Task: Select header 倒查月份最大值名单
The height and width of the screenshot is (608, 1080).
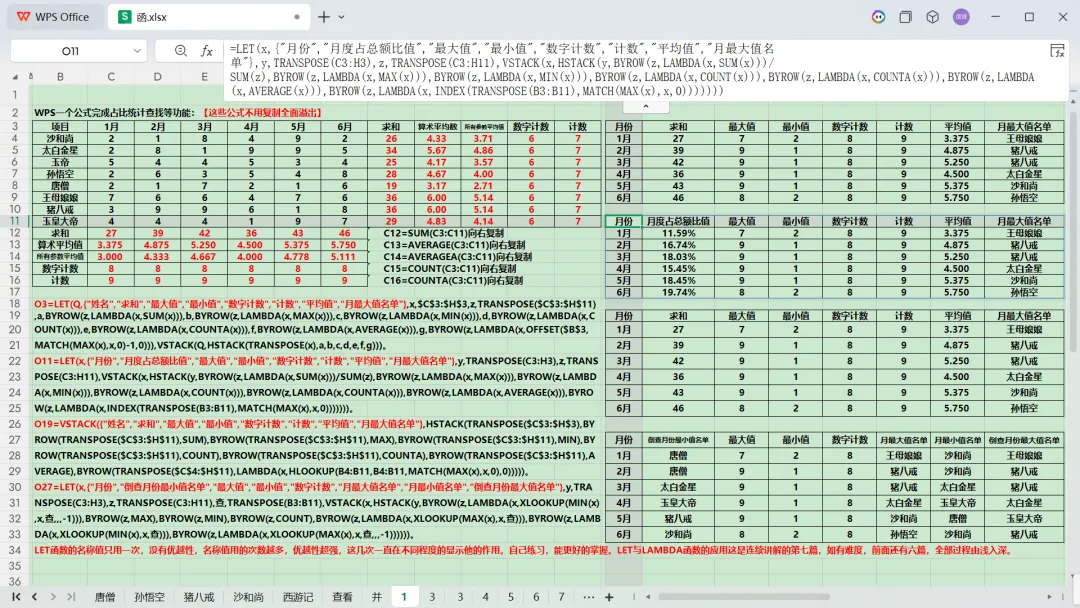Action: (x=1024, y=439)
